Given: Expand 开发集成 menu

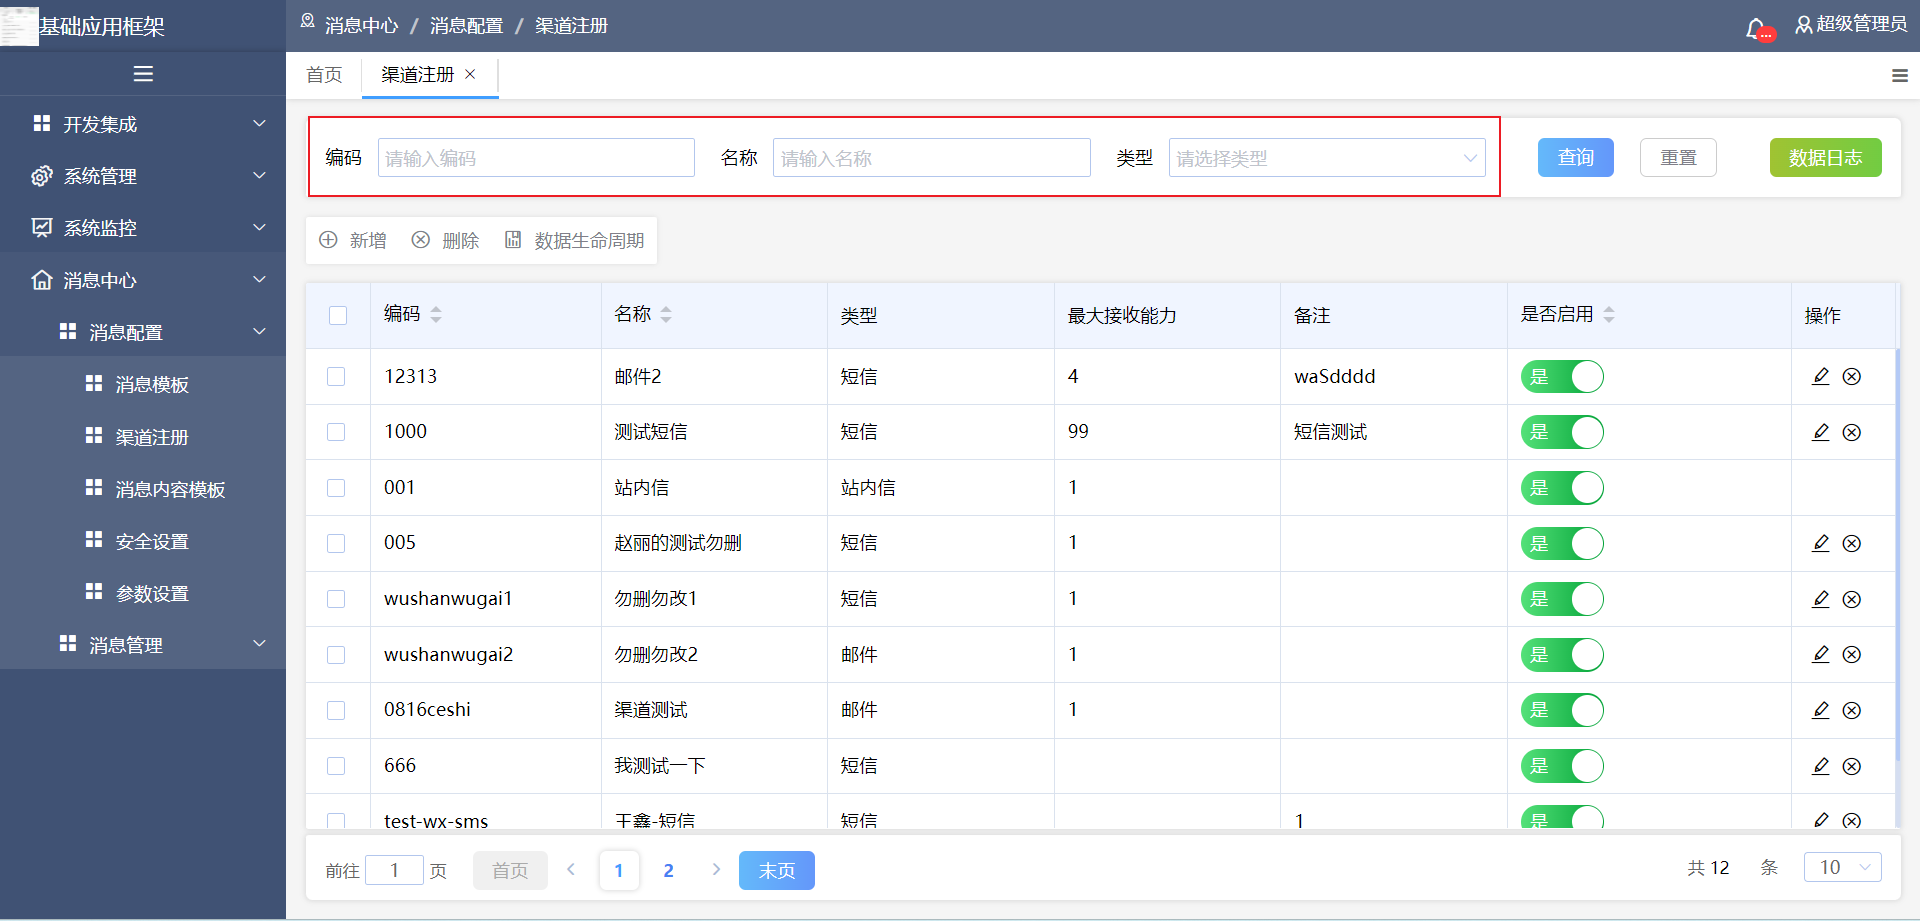Looking at the screenshot, I should (143, 124).
